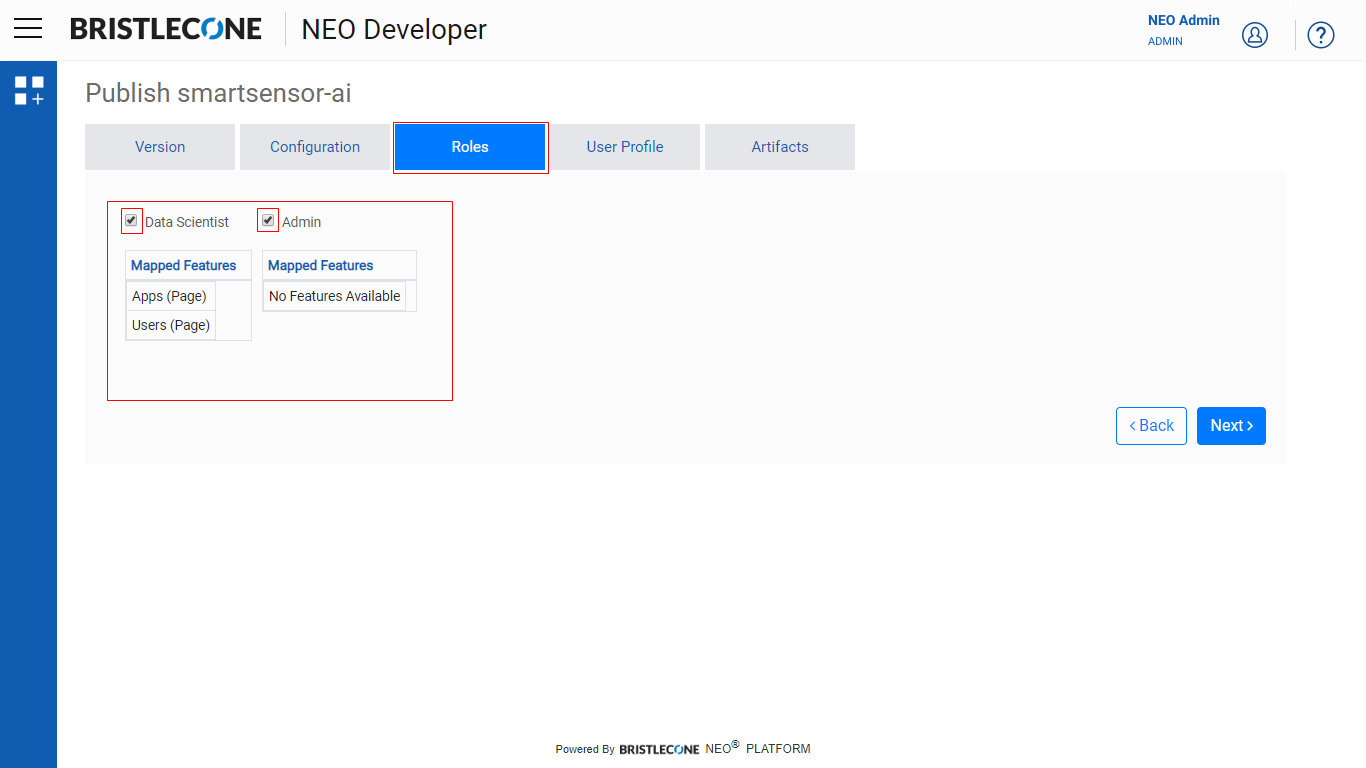
Task: Open the hamburger navigation menu
Action: [x=28, y=28]
